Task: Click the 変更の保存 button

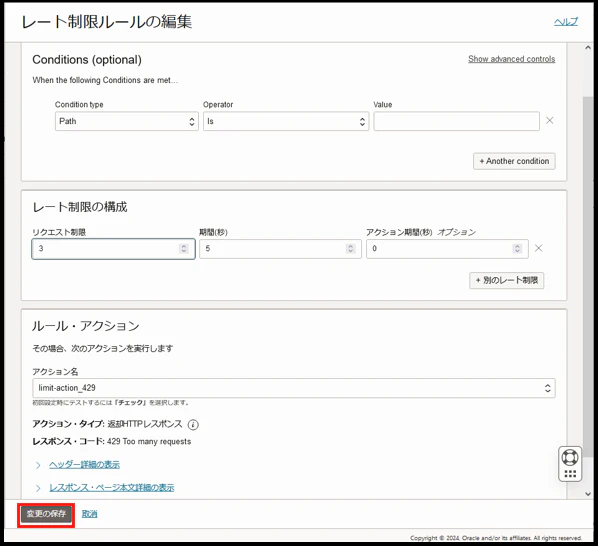Action: point(46,514)
